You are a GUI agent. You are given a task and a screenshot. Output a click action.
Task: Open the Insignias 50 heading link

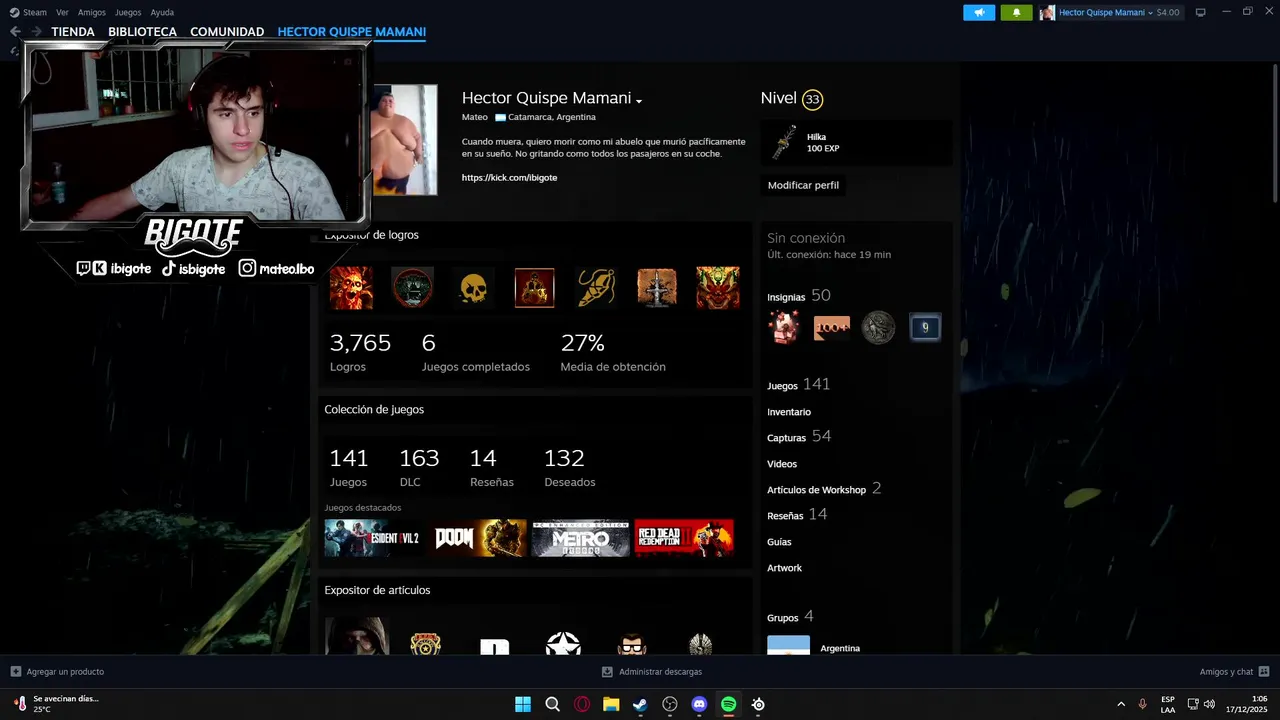[799, 296]
